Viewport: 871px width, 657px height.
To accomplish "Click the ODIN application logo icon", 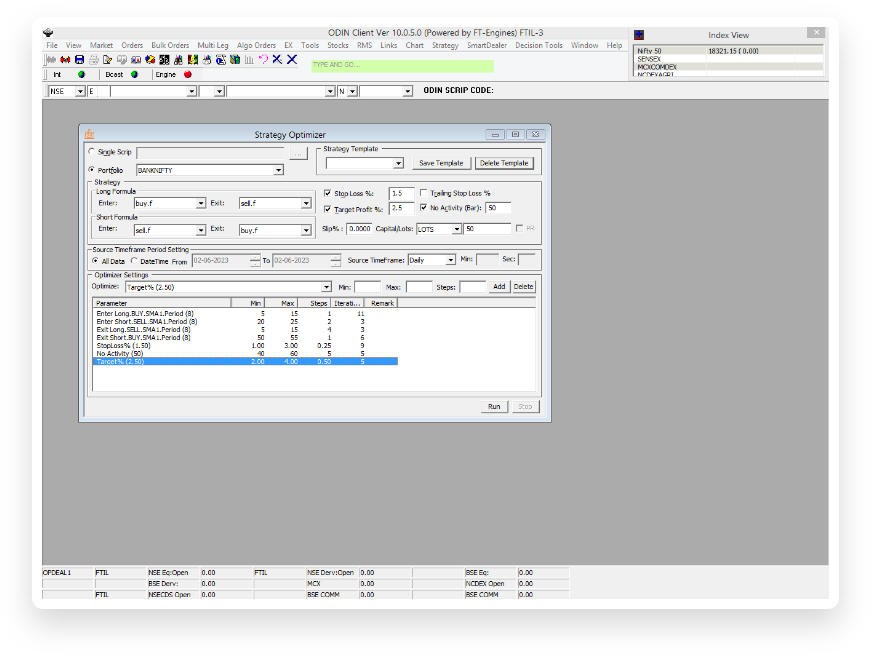I will (x=48, y=33).
